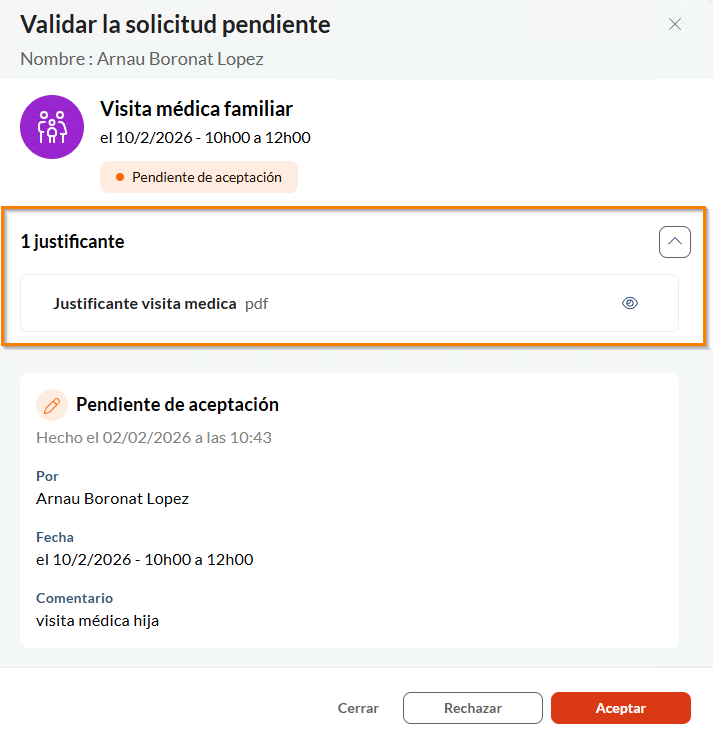
Task: Click the Hecho el 02/02/2026 timestamp
Action: point(154,437)
